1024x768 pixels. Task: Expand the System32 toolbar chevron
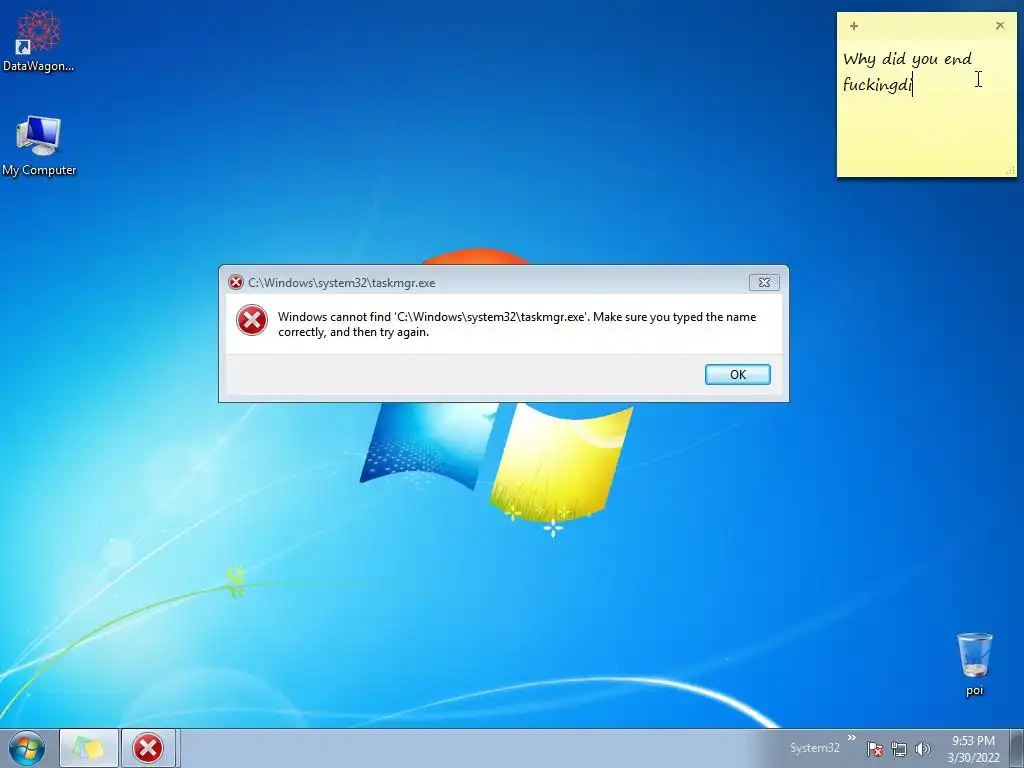click(852, 738)
